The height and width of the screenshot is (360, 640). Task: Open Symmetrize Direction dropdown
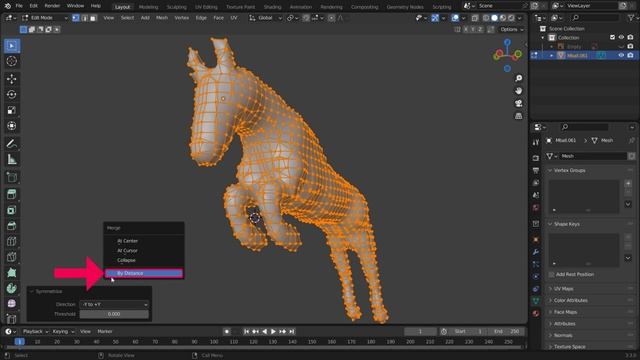point(114,304)
